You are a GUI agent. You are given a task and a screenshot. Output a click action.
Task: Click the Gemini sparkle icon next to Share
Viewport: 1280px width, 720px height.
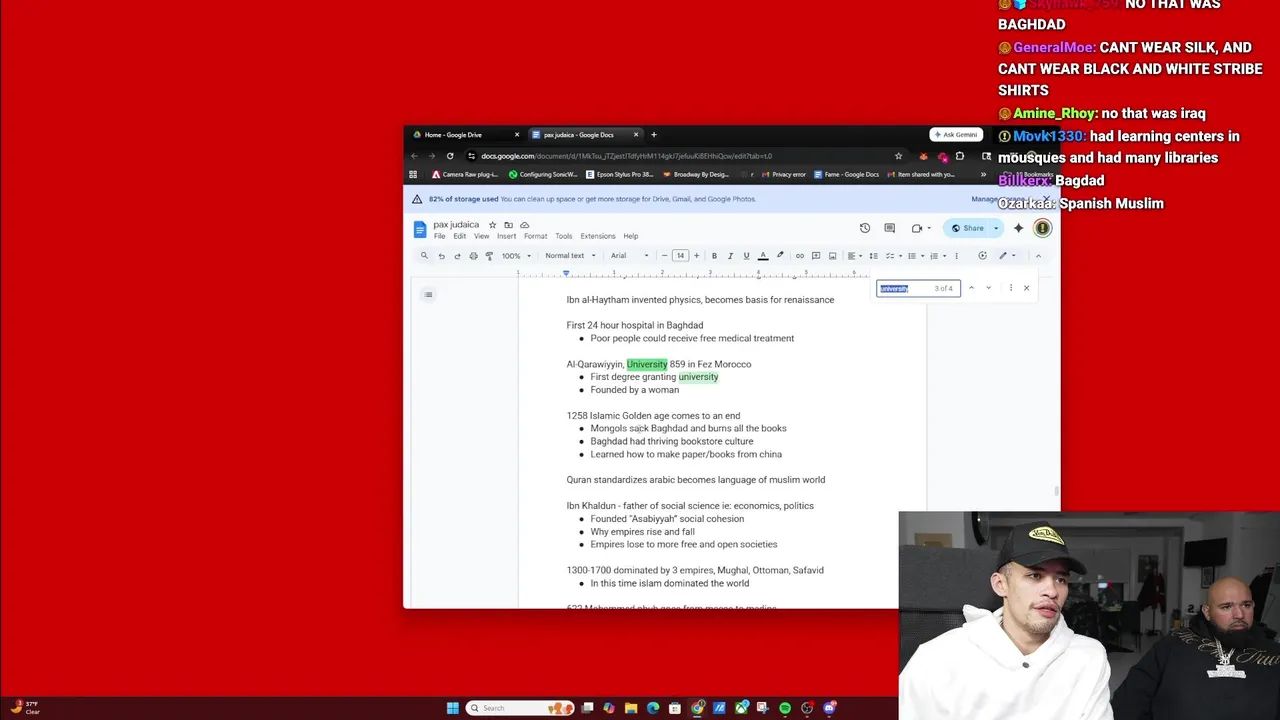[1018, 228]
